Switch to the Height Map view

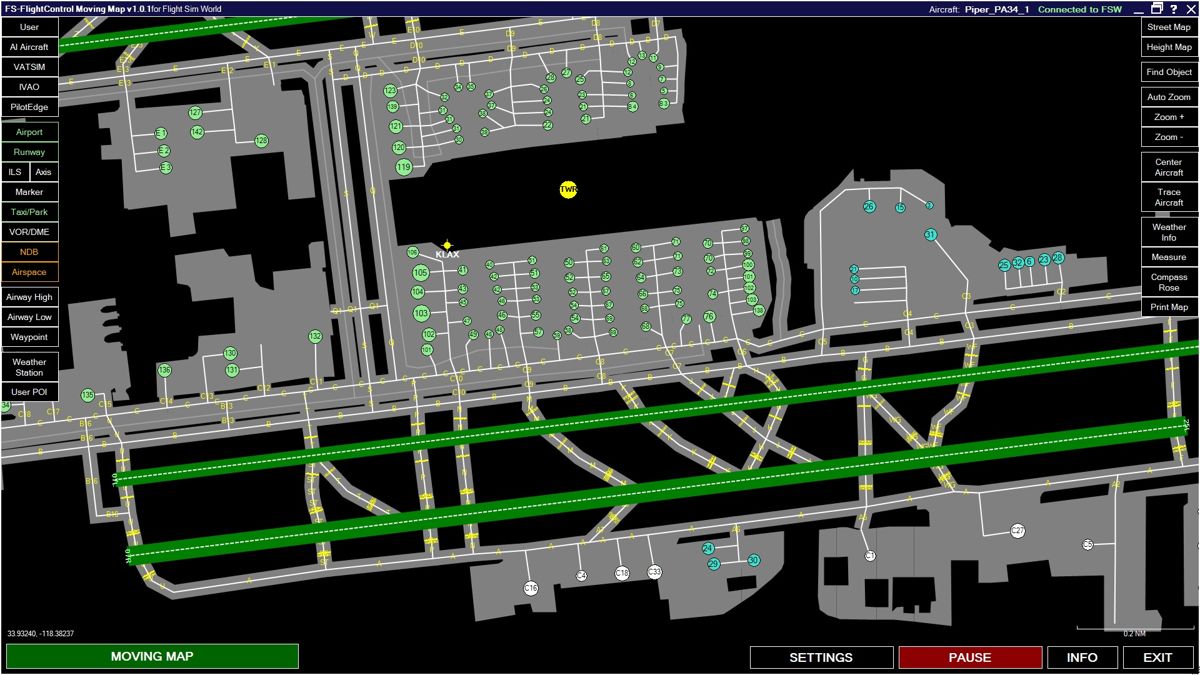click(1168, 47)
